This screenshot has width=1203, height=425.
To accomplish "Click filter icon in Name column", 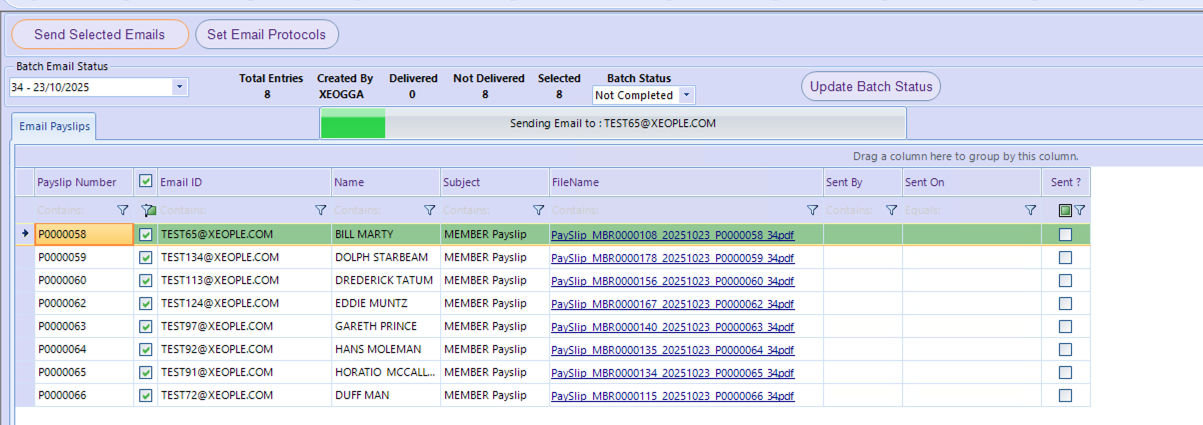I will click(x=430, y=211).
